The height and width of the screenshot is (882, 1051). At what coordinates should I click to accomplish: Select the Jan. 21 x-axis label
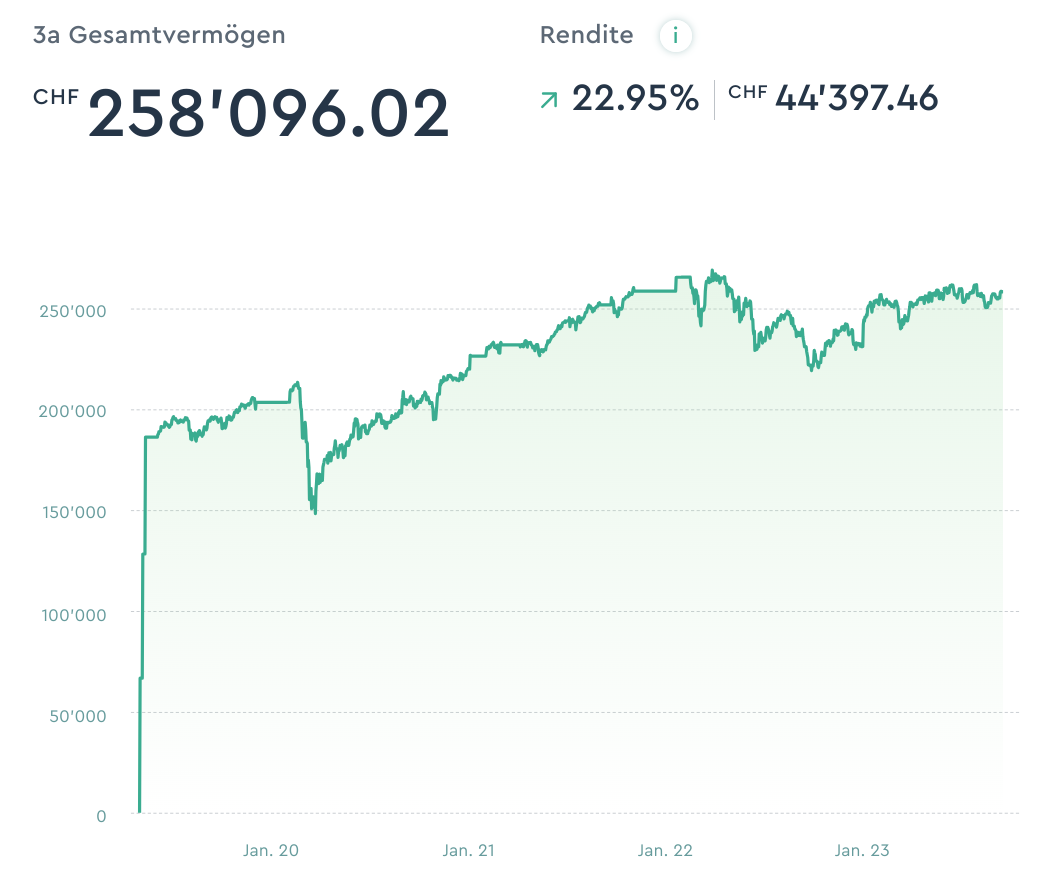point(469,851)
